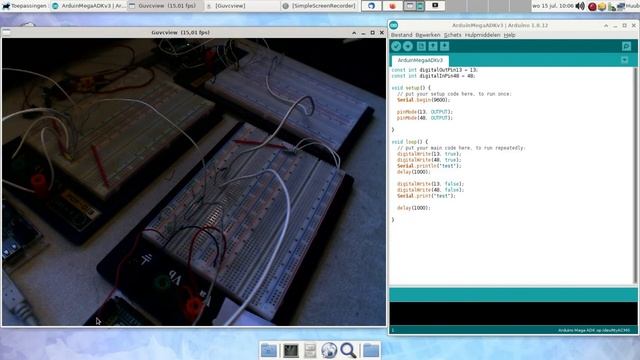
Task: Roll up the Guvcview window with caret button
Action: pyautogui.click(x=354, y=33)
